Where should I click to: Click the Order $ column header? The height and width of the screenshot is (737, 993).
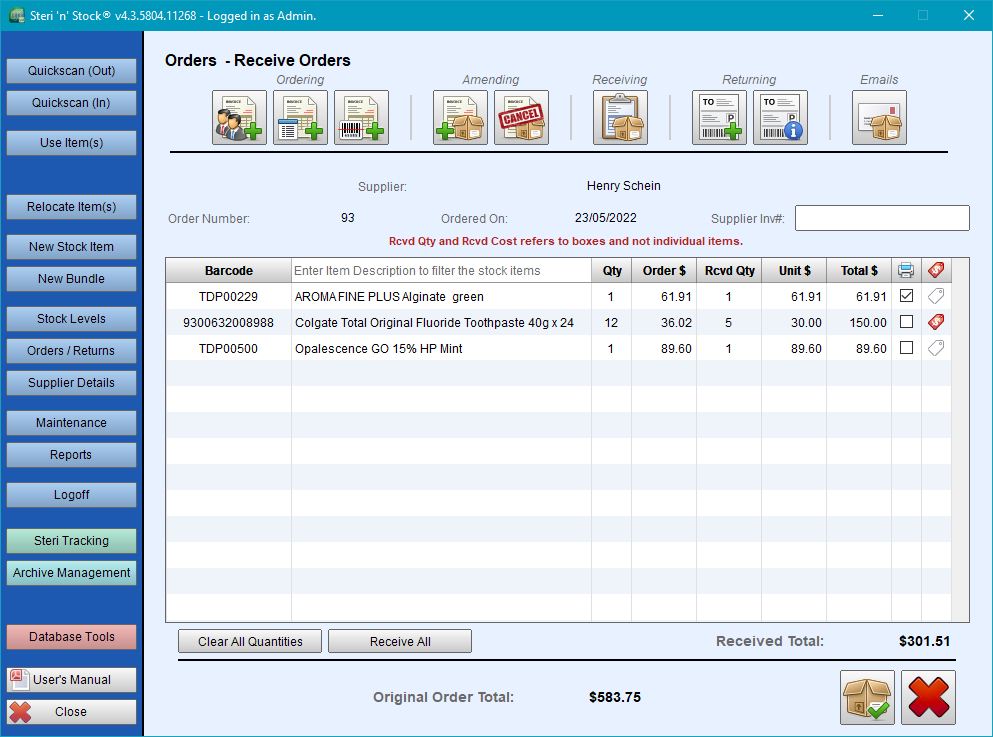664,270
